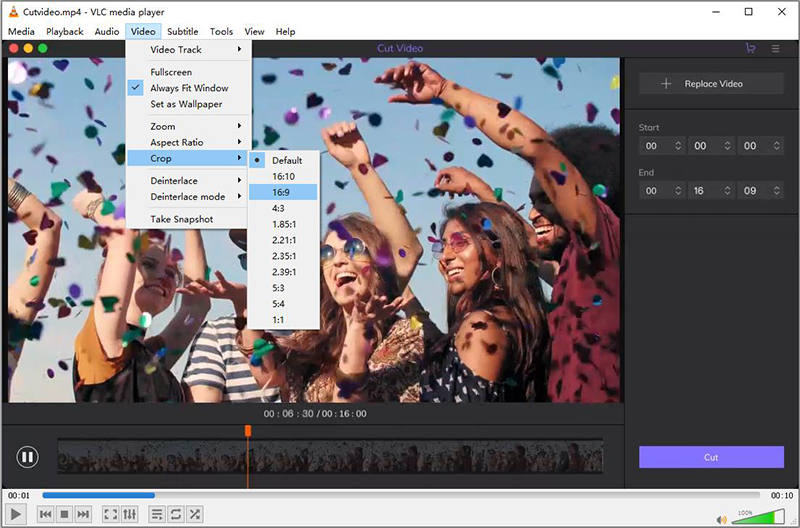Click Replace Video button
Viewport: 800px width, 528px height.
tap(711, 84)
